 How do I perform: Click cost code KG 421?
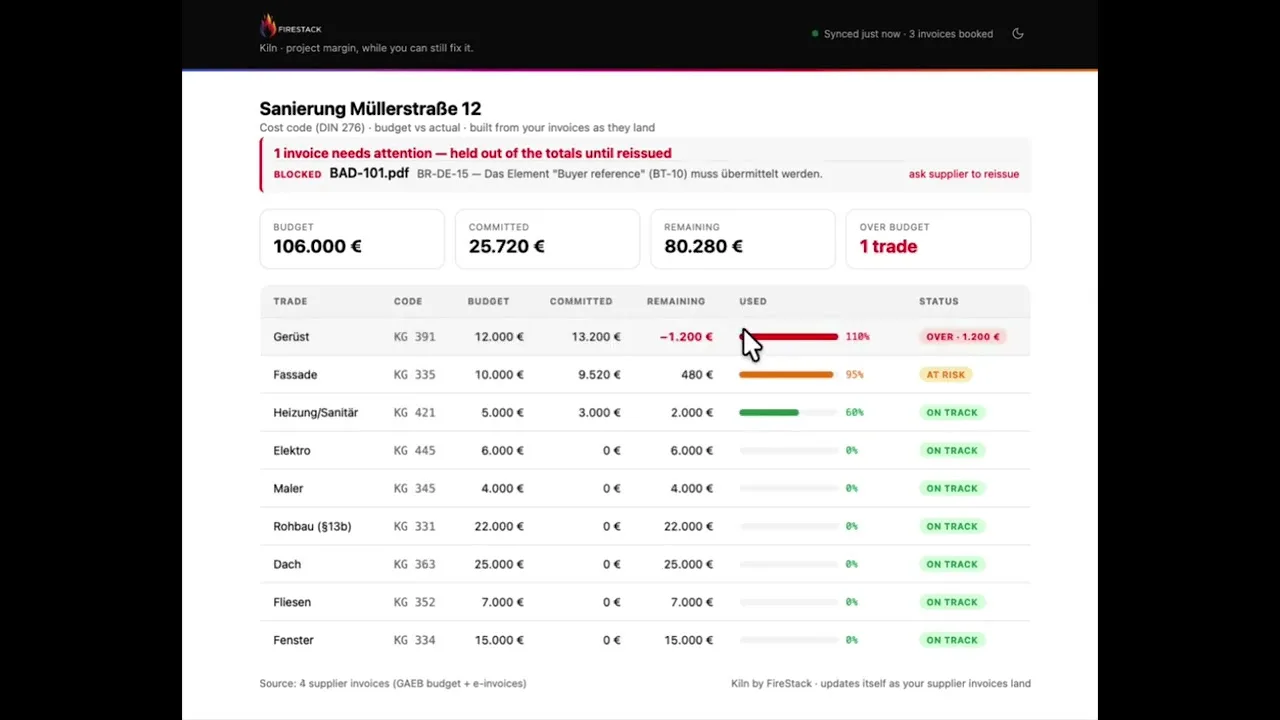(414, 413)
